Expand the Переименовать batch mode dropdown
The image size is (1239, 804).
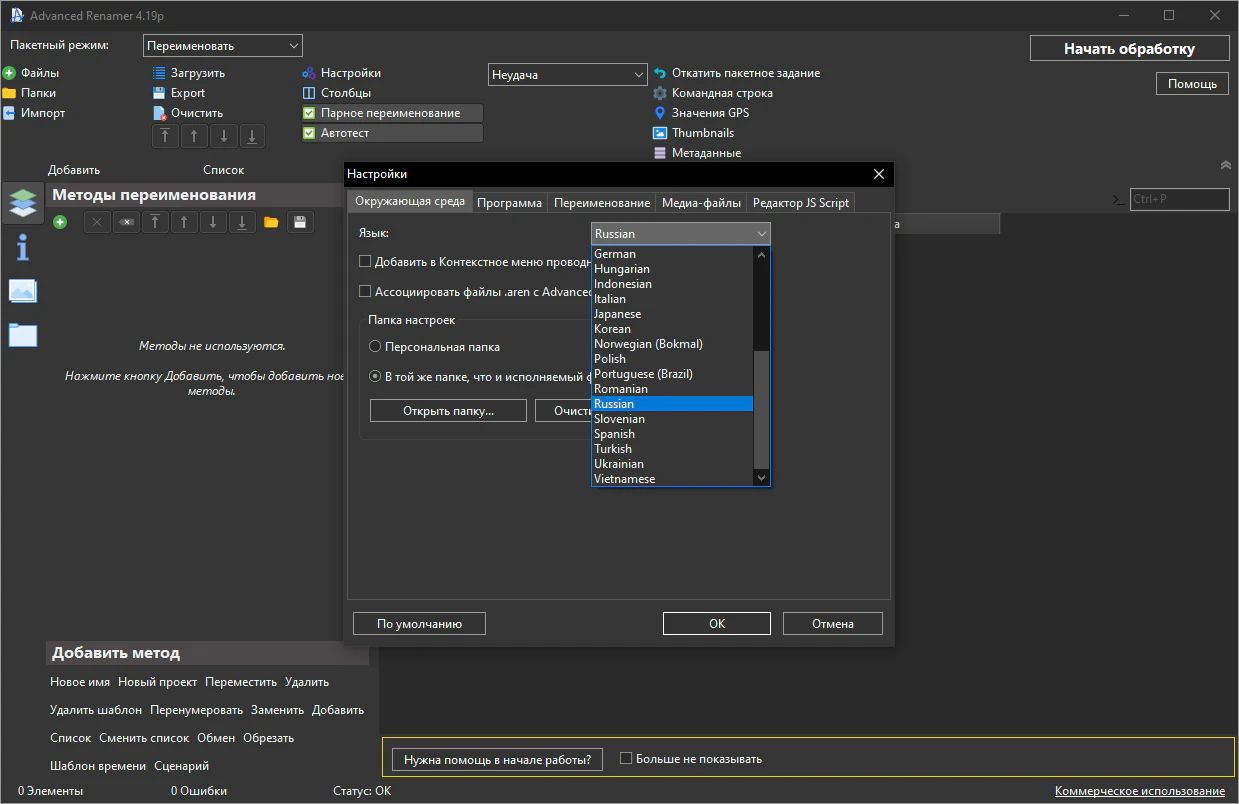pyautogui.click(x=223, y=46)
